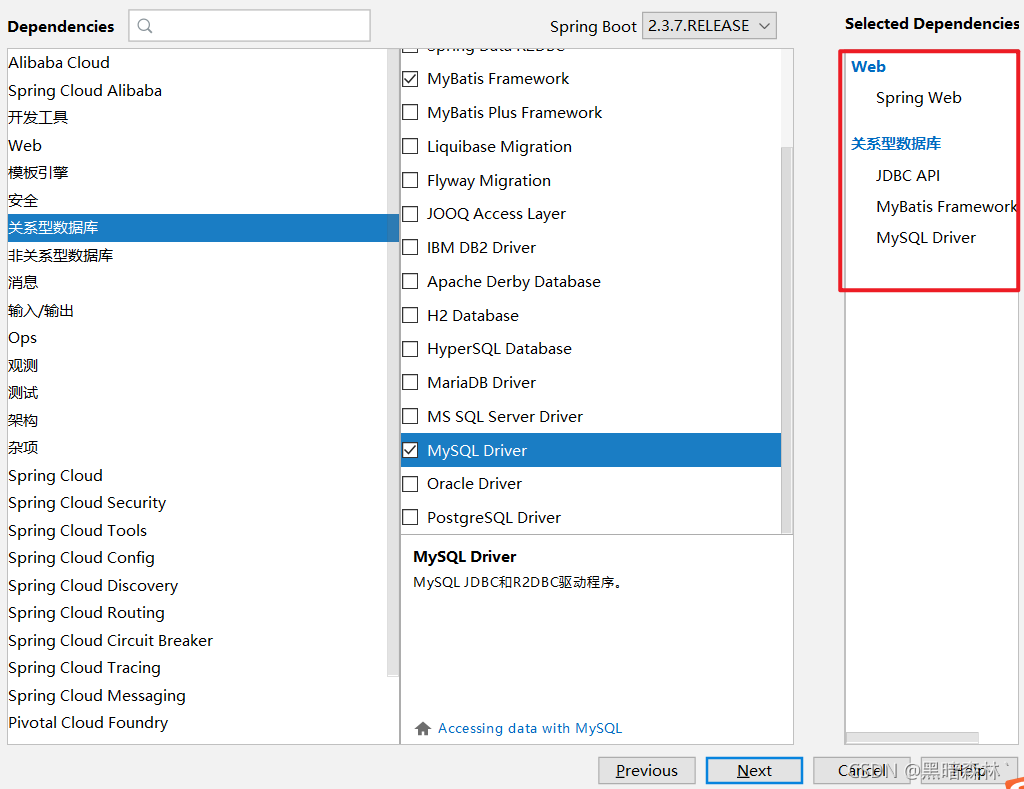Tick the IBM DB2 Driver checkbox
The width and height of the screenshot is (1024, 789).
coord(410,248)
